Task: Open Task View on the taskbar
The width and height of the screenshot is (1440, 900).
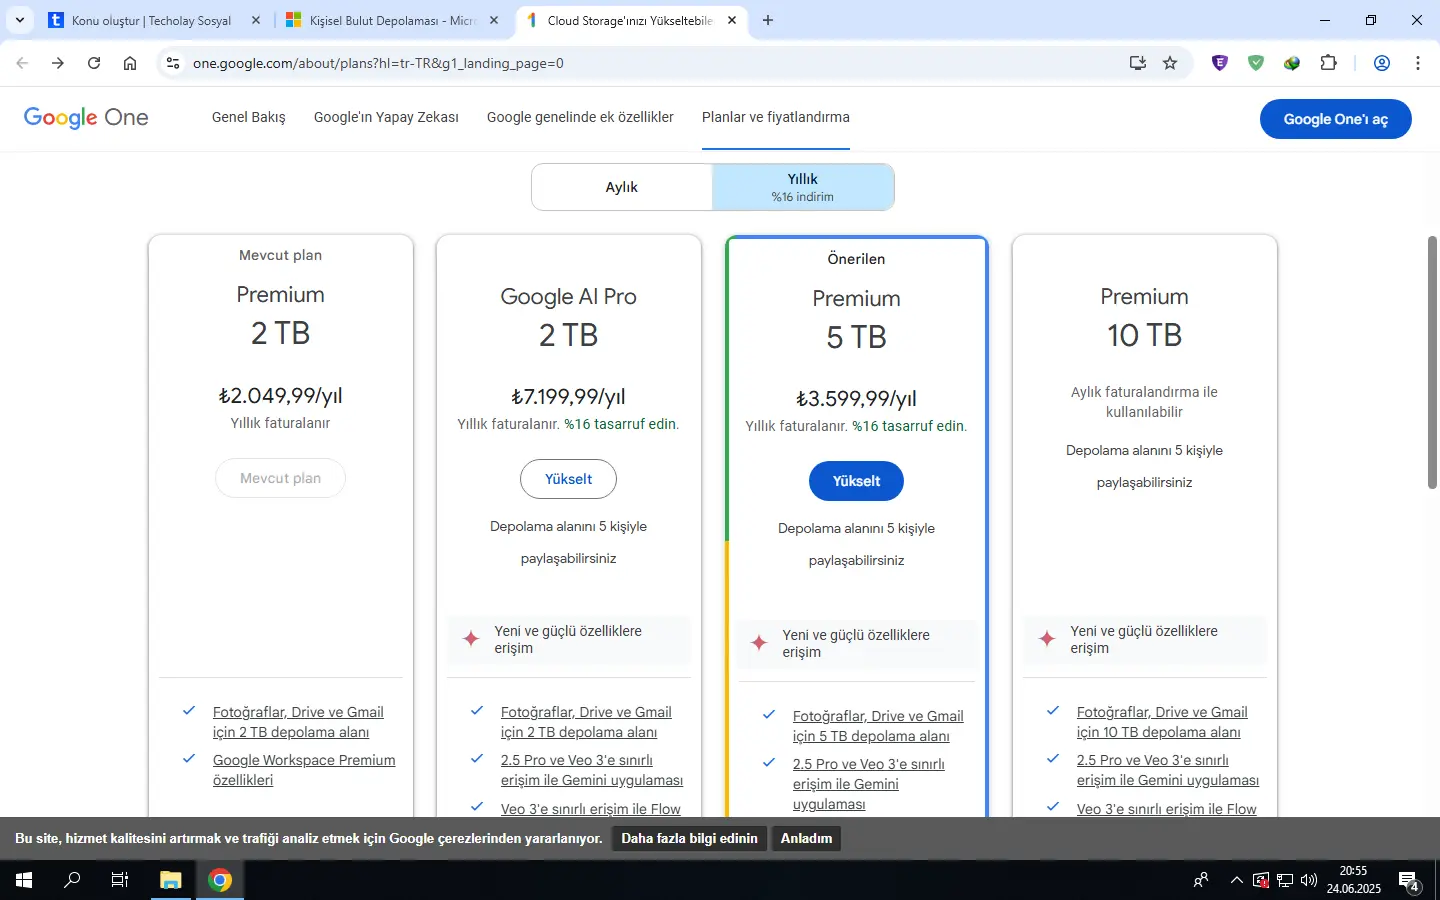Action: pos(120,880)
